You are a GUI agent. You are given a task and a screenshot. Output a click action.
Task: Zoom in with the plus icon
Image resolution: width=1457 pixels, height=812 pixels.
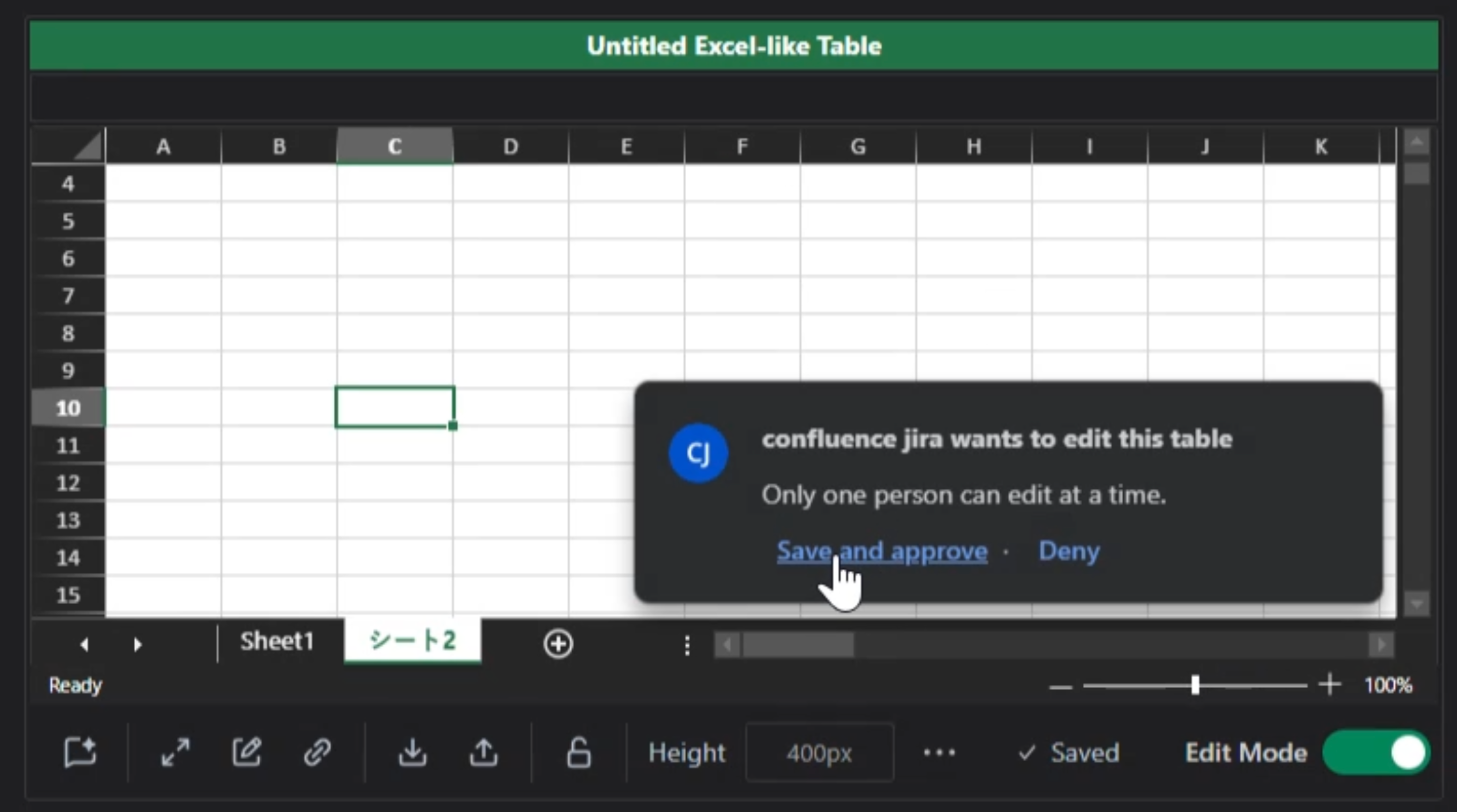click(x=1329, y=685)
